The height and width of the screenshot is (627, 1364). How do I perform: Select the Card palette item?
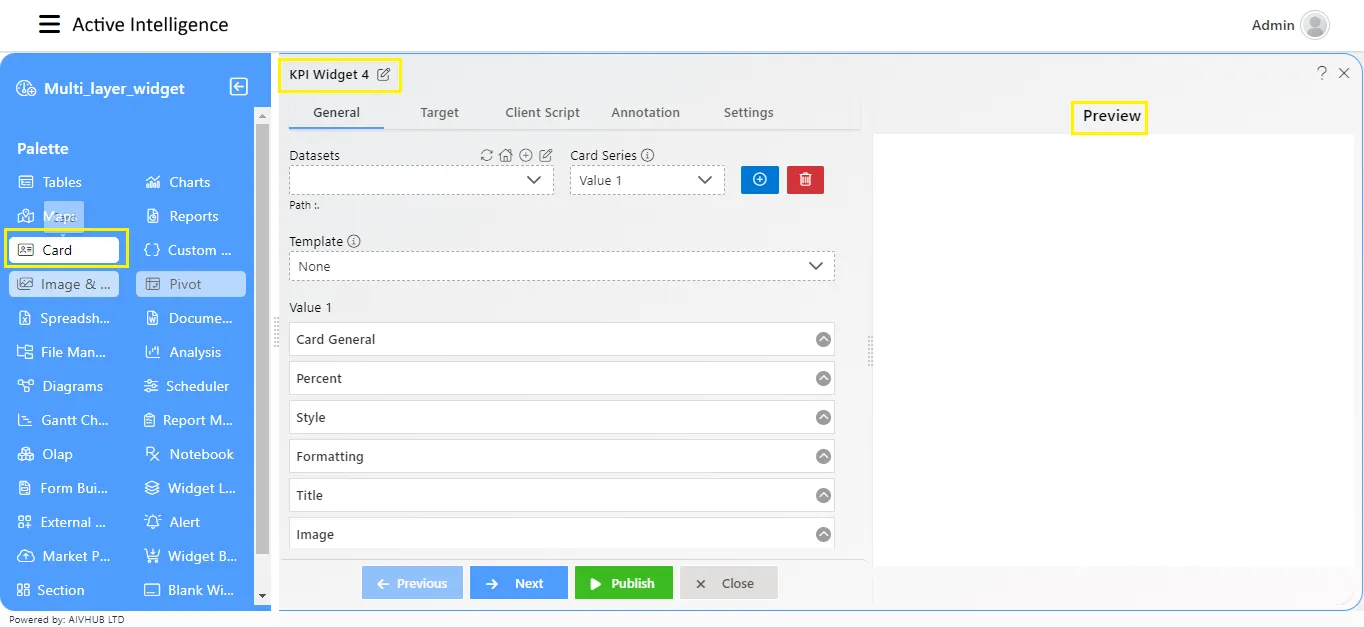point(64,250)
